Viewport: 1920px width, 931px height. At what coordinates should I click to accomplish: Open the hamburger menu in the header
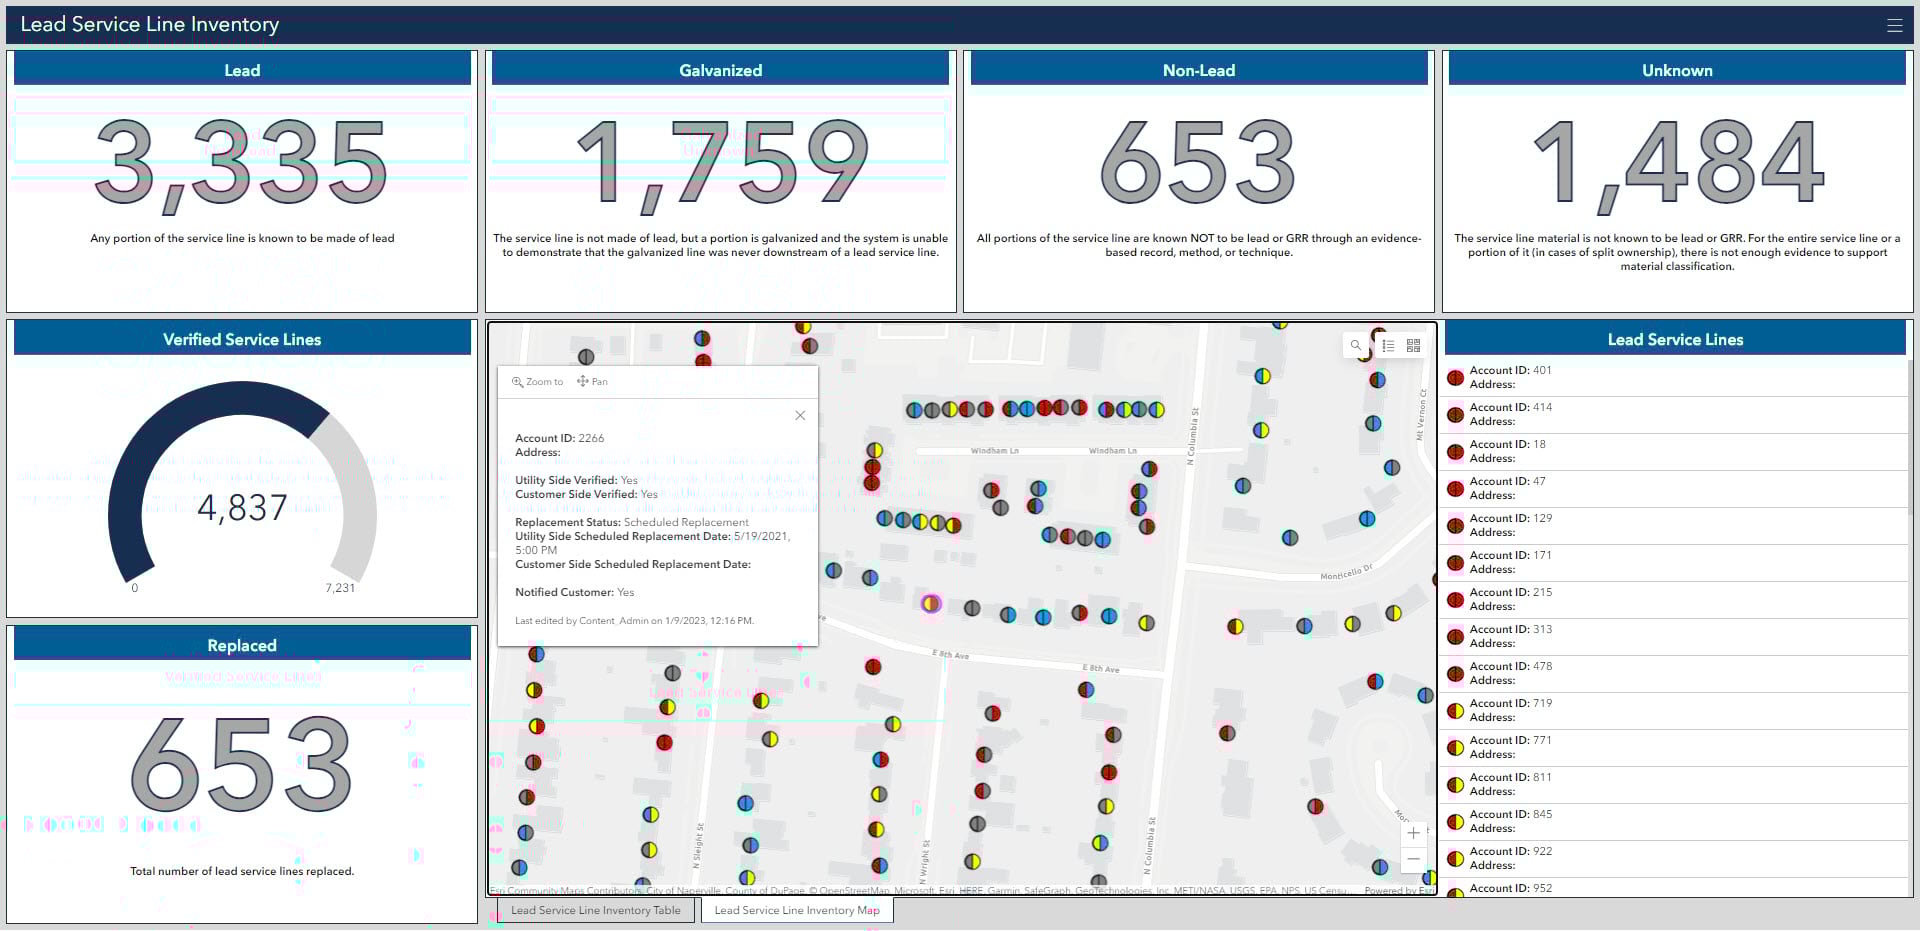coord(1895,25)
